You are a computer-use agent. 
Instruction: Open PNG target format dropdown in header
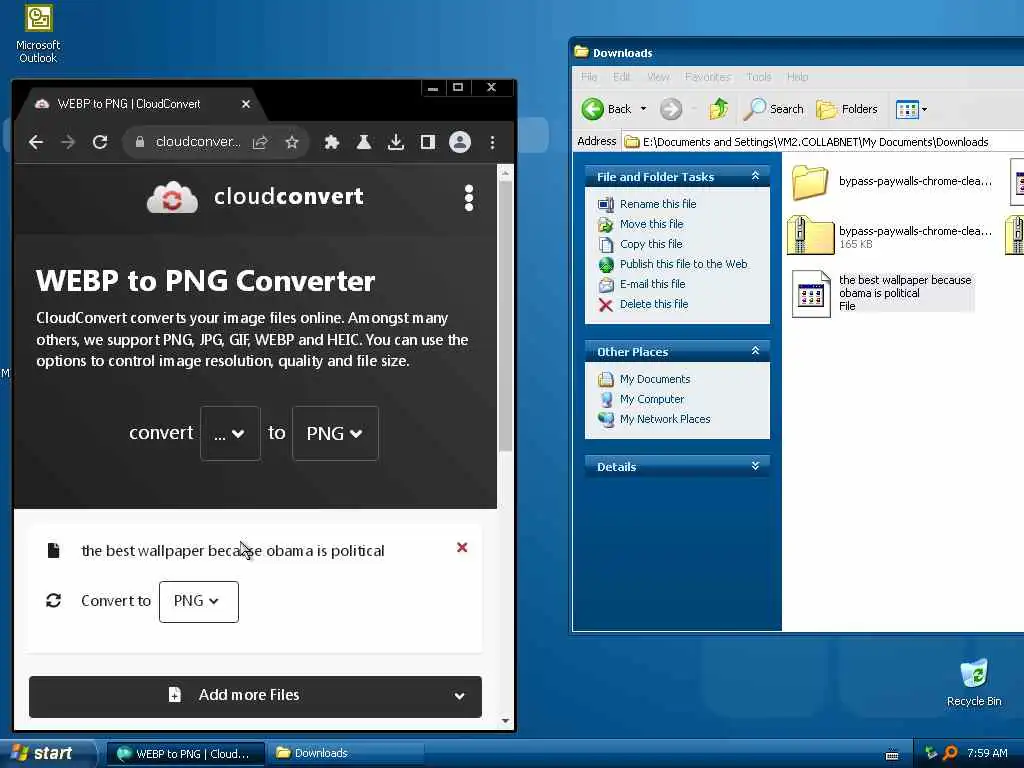point(335,434)
